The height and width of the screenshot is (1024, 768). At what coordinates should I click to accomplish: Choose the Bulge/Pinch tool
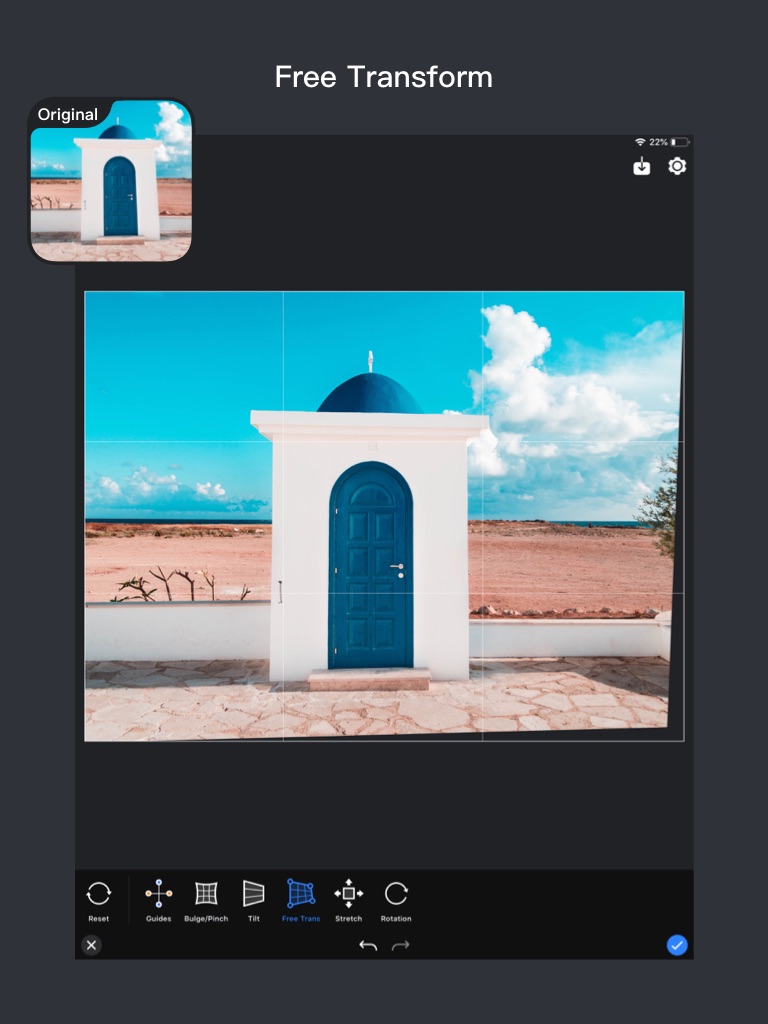[x=206, y=900]
